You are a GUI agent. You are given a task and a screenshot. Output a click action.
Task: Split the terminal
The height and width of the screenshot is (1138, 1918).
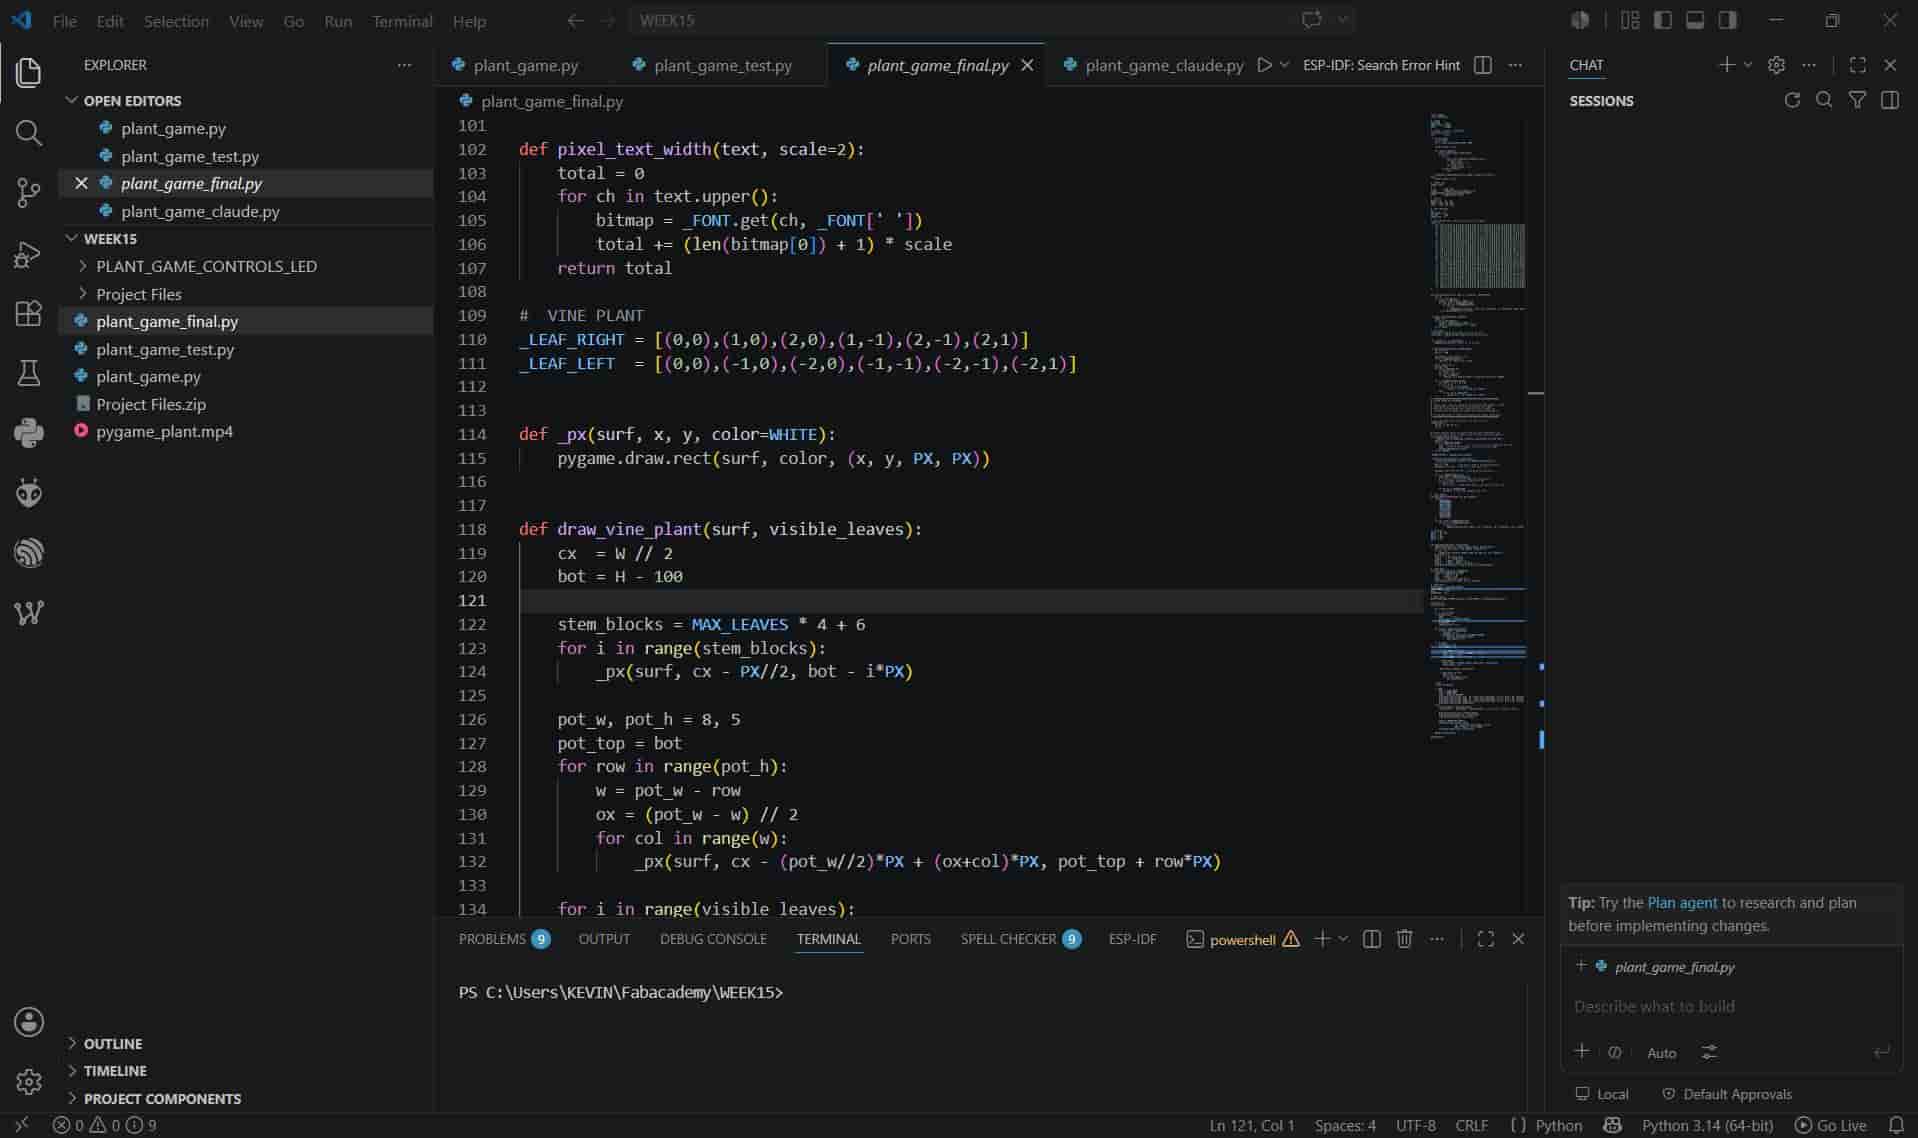[1372, 939]
